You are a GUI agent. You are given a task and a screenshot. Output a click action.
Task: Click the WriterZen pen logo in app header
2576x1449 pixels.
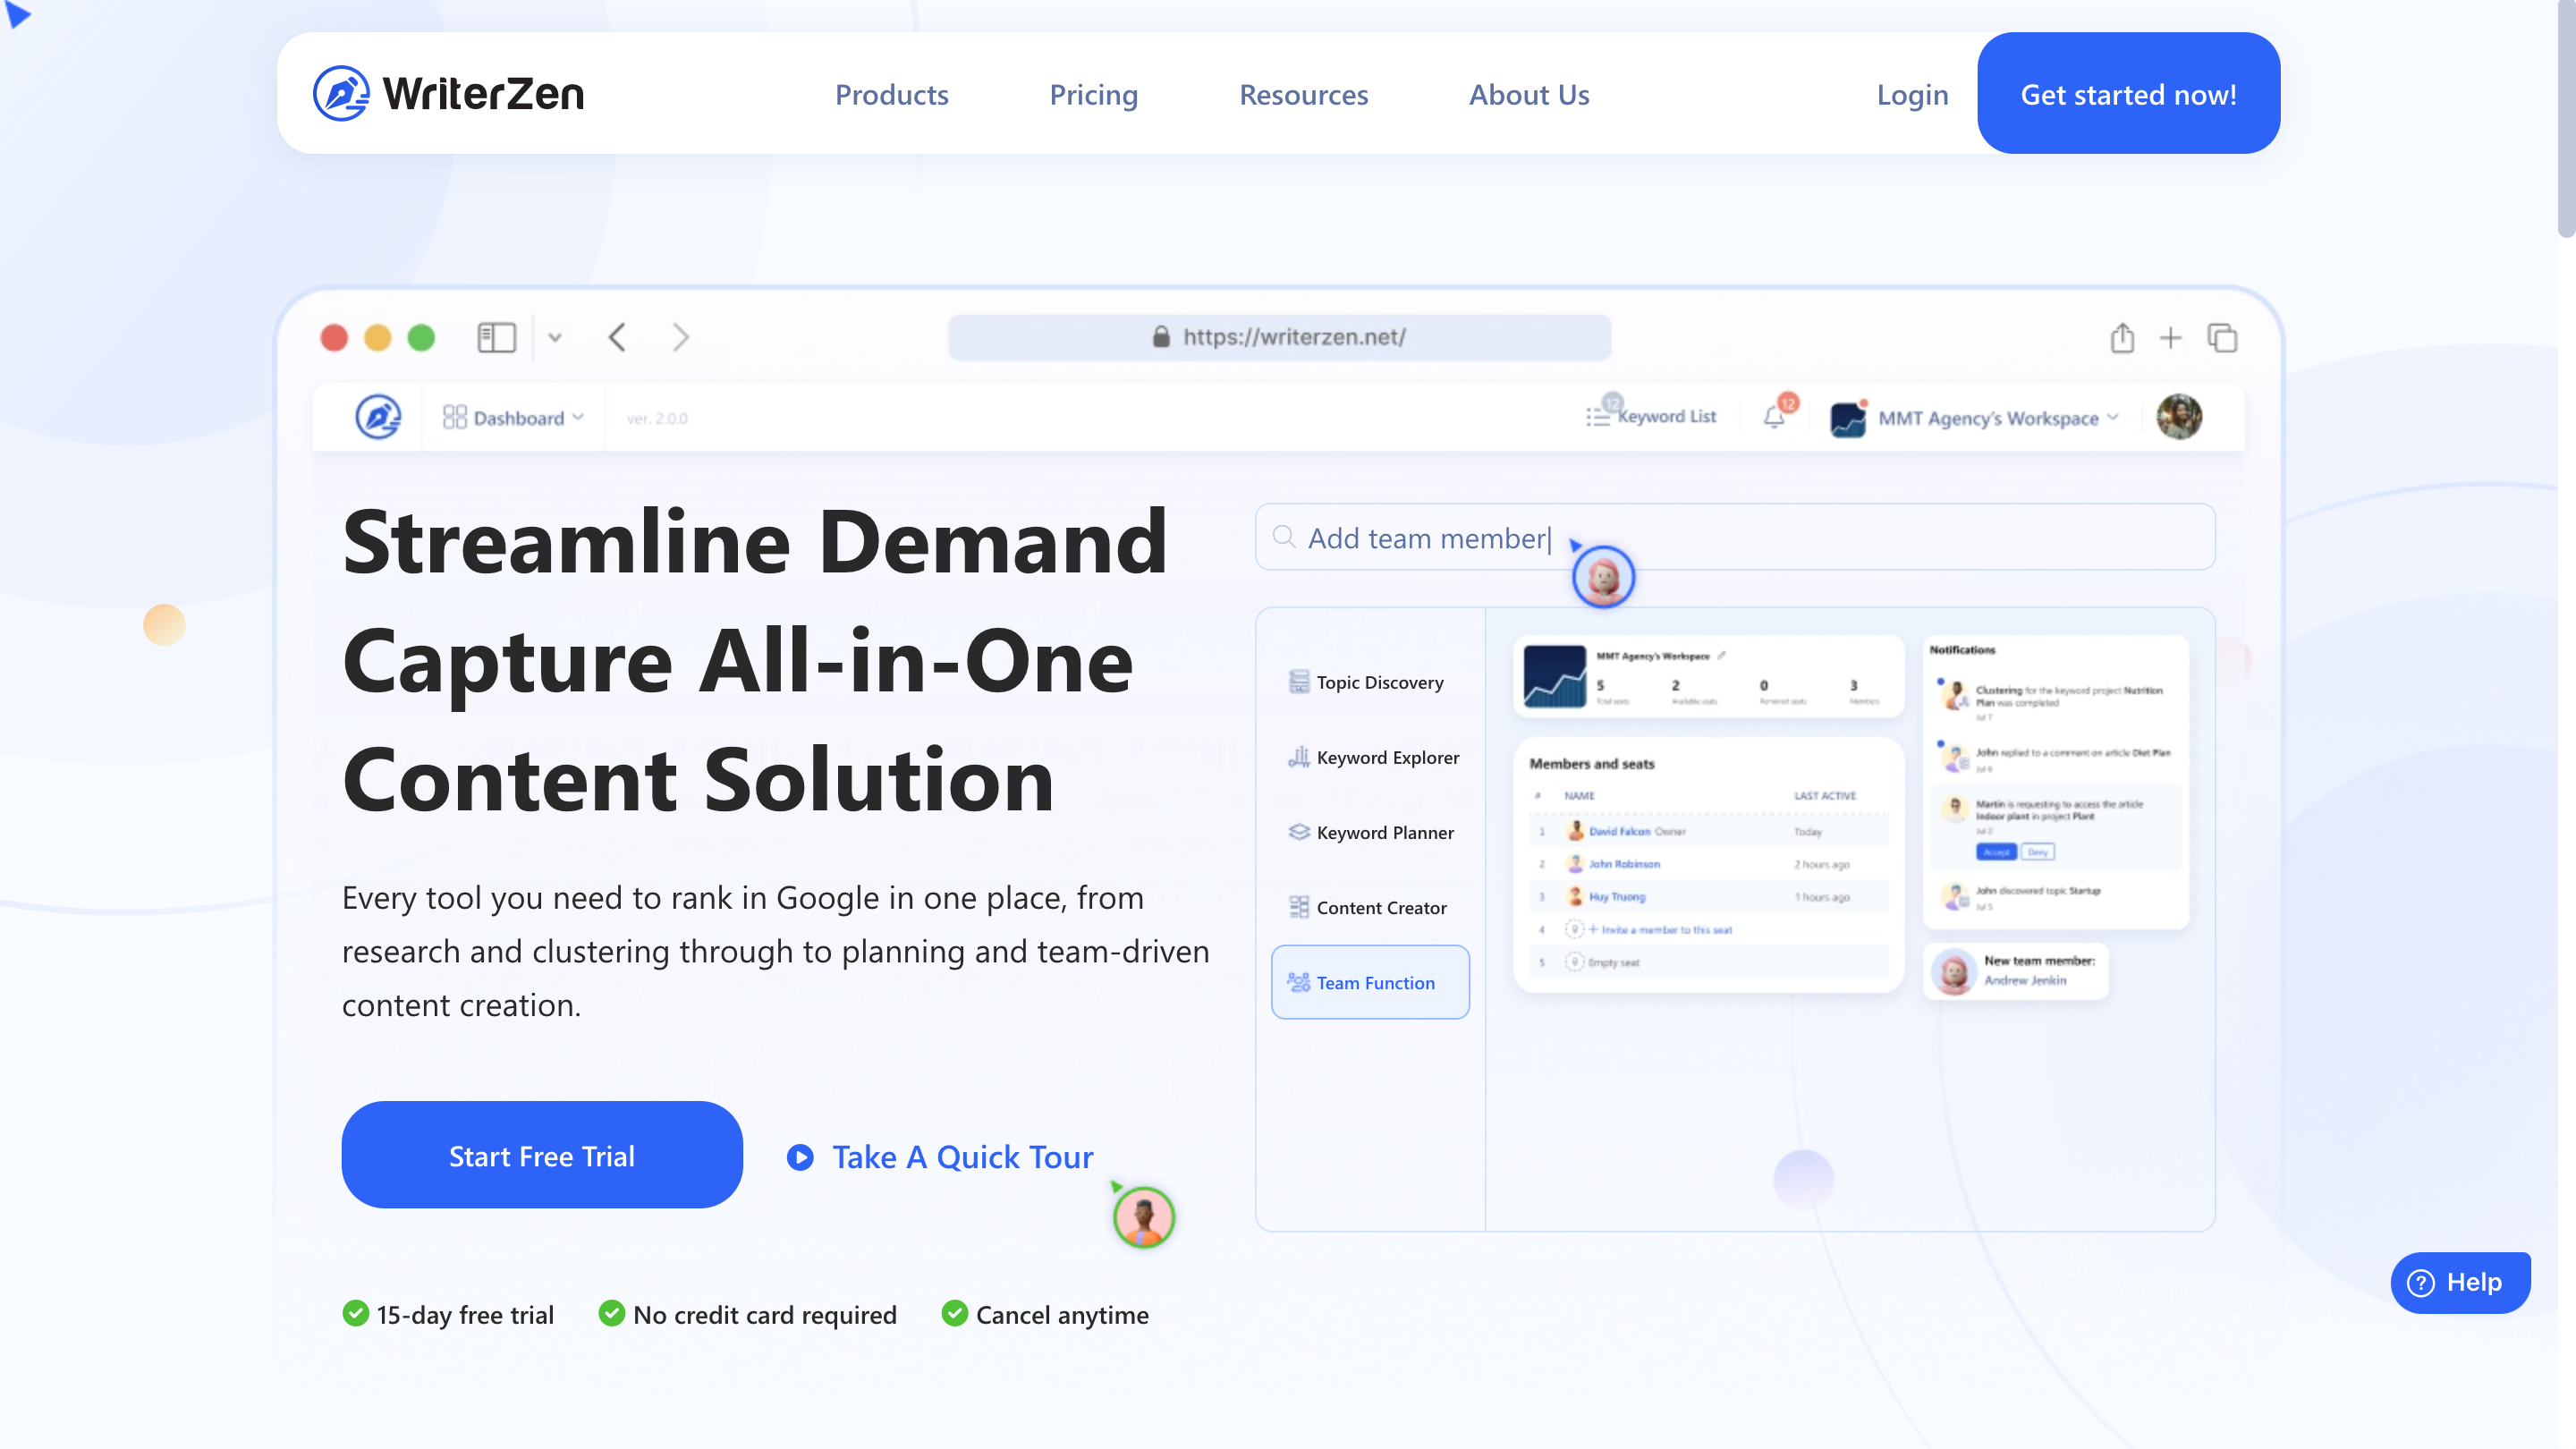(378, 417)
